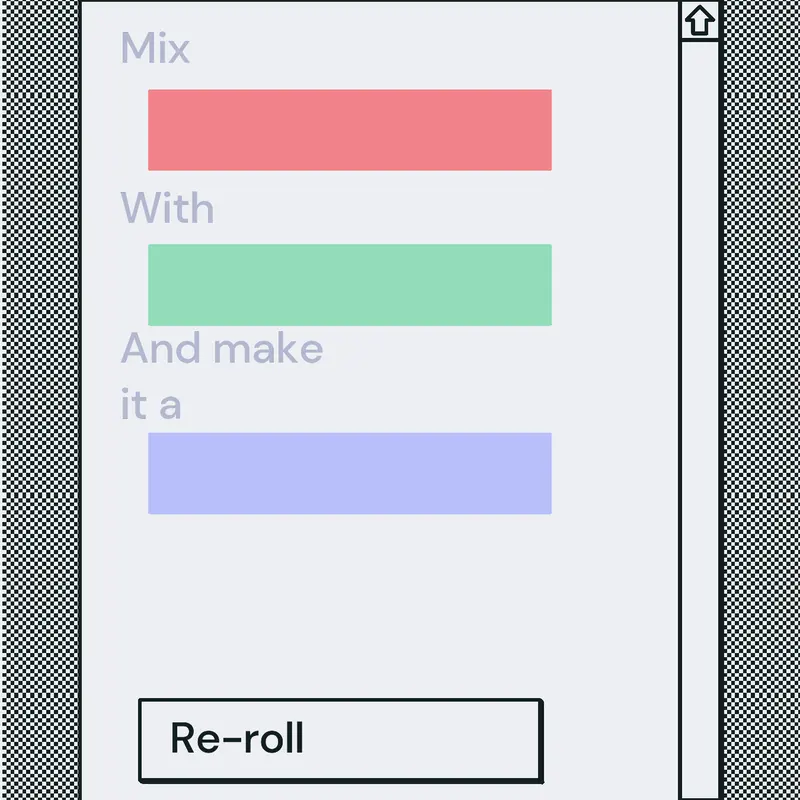Click the blank area right of green block

614,285
